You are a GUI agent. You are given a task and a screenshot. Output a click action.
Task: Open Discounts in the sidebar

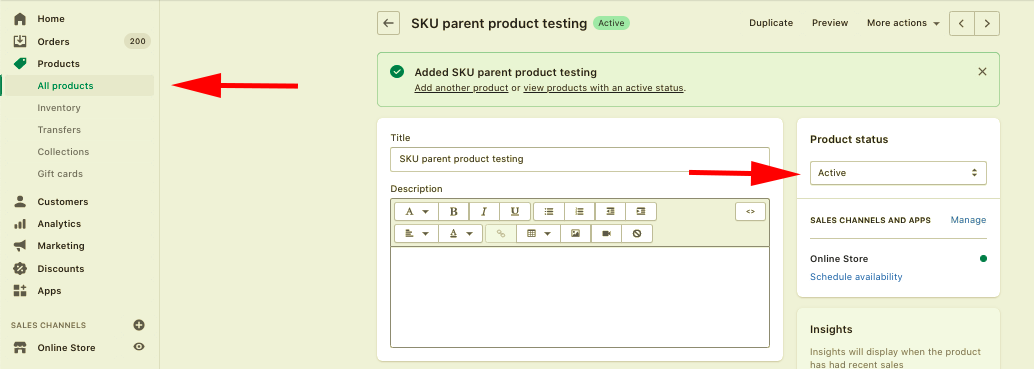(61, 269)
